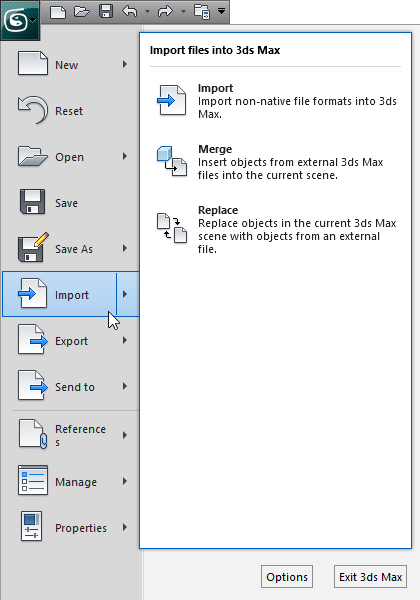The width and height of the screenshot is (420, 600).
Task: Click the Properties sliders icon
Action: click(32, 526)
